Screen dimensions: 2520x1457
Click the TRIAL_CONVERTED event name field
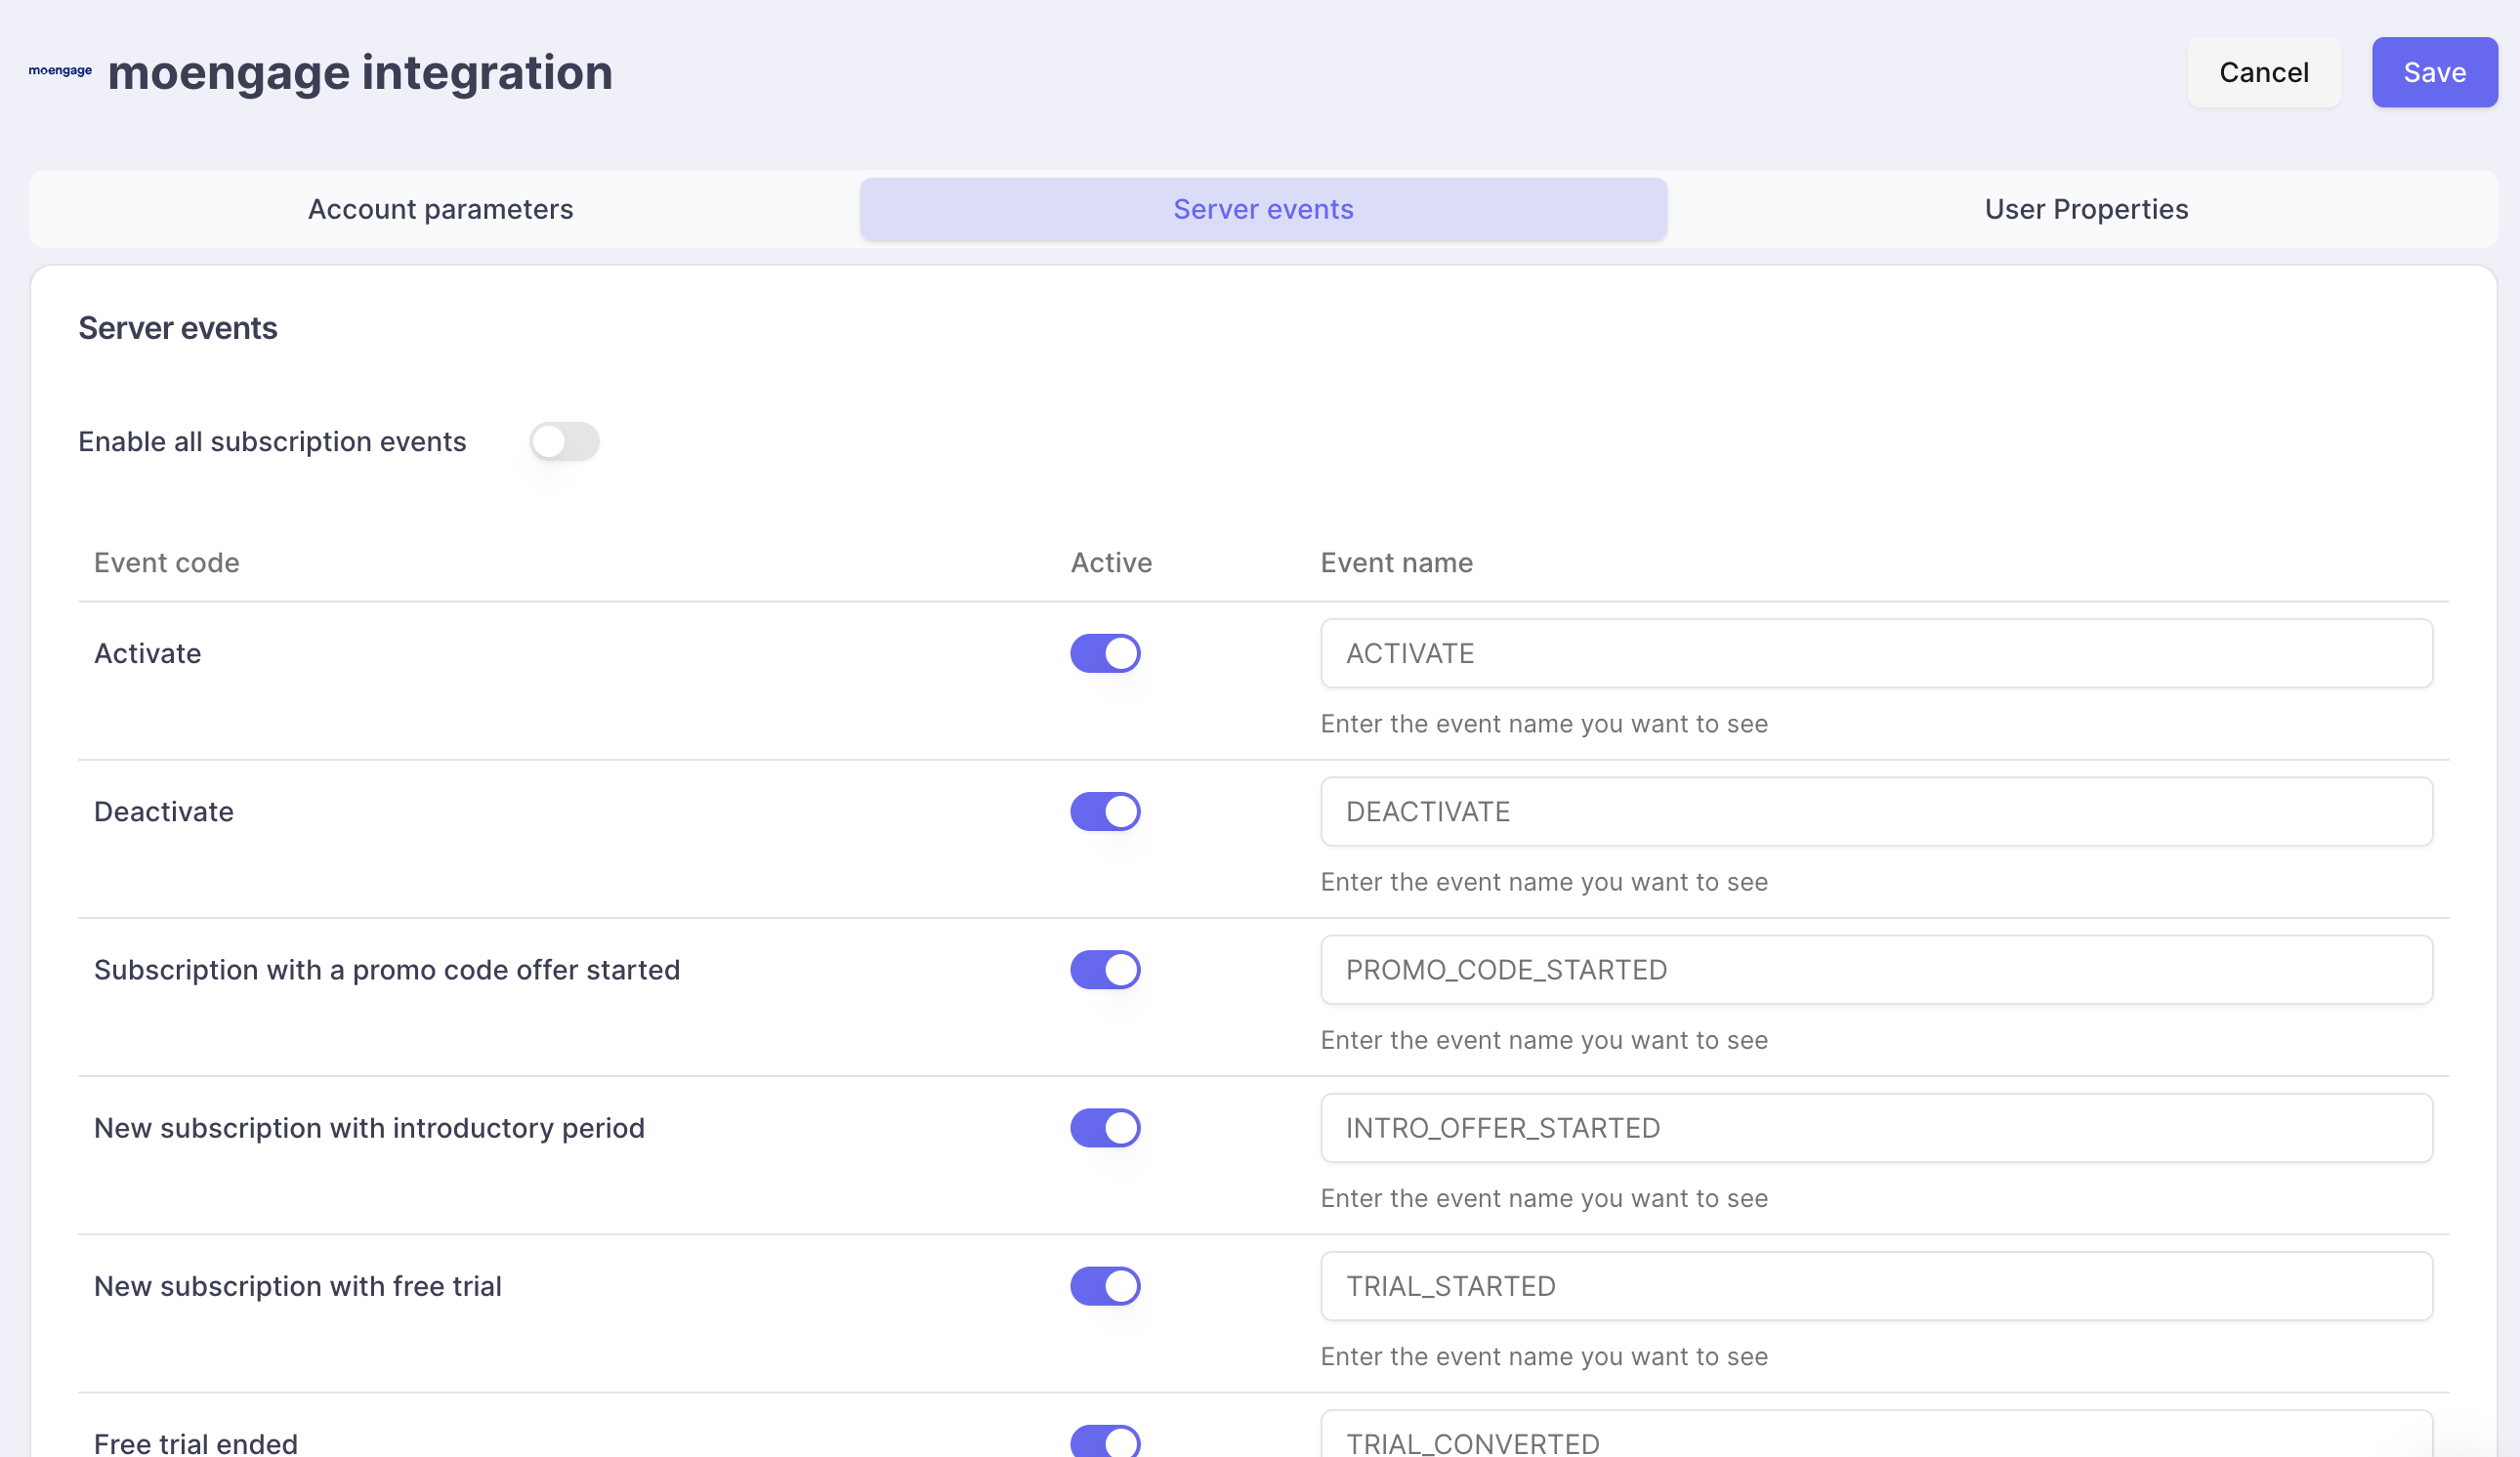click(1876, 1435)
